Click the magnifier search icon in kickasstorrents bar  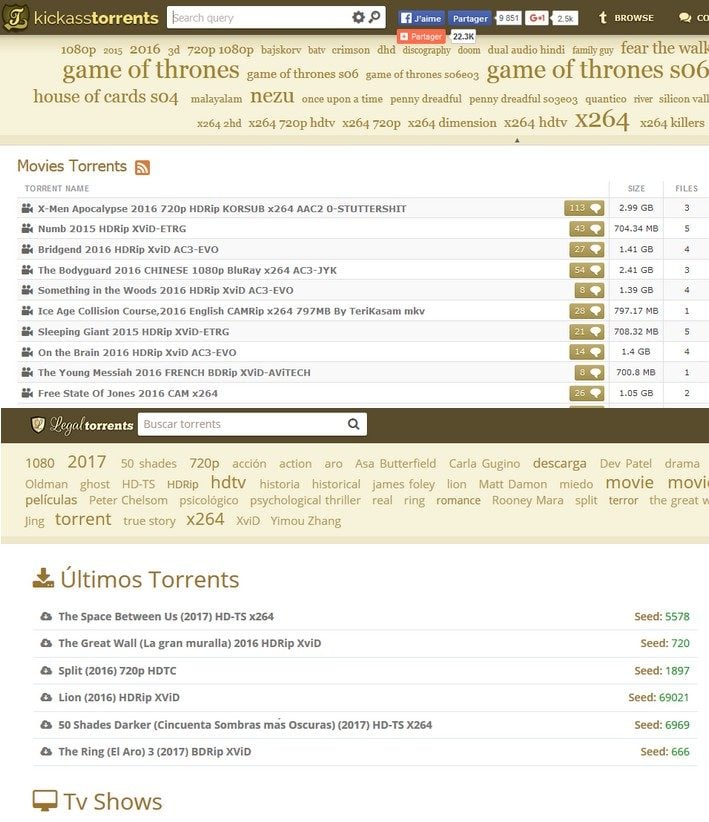click(374, 17)
